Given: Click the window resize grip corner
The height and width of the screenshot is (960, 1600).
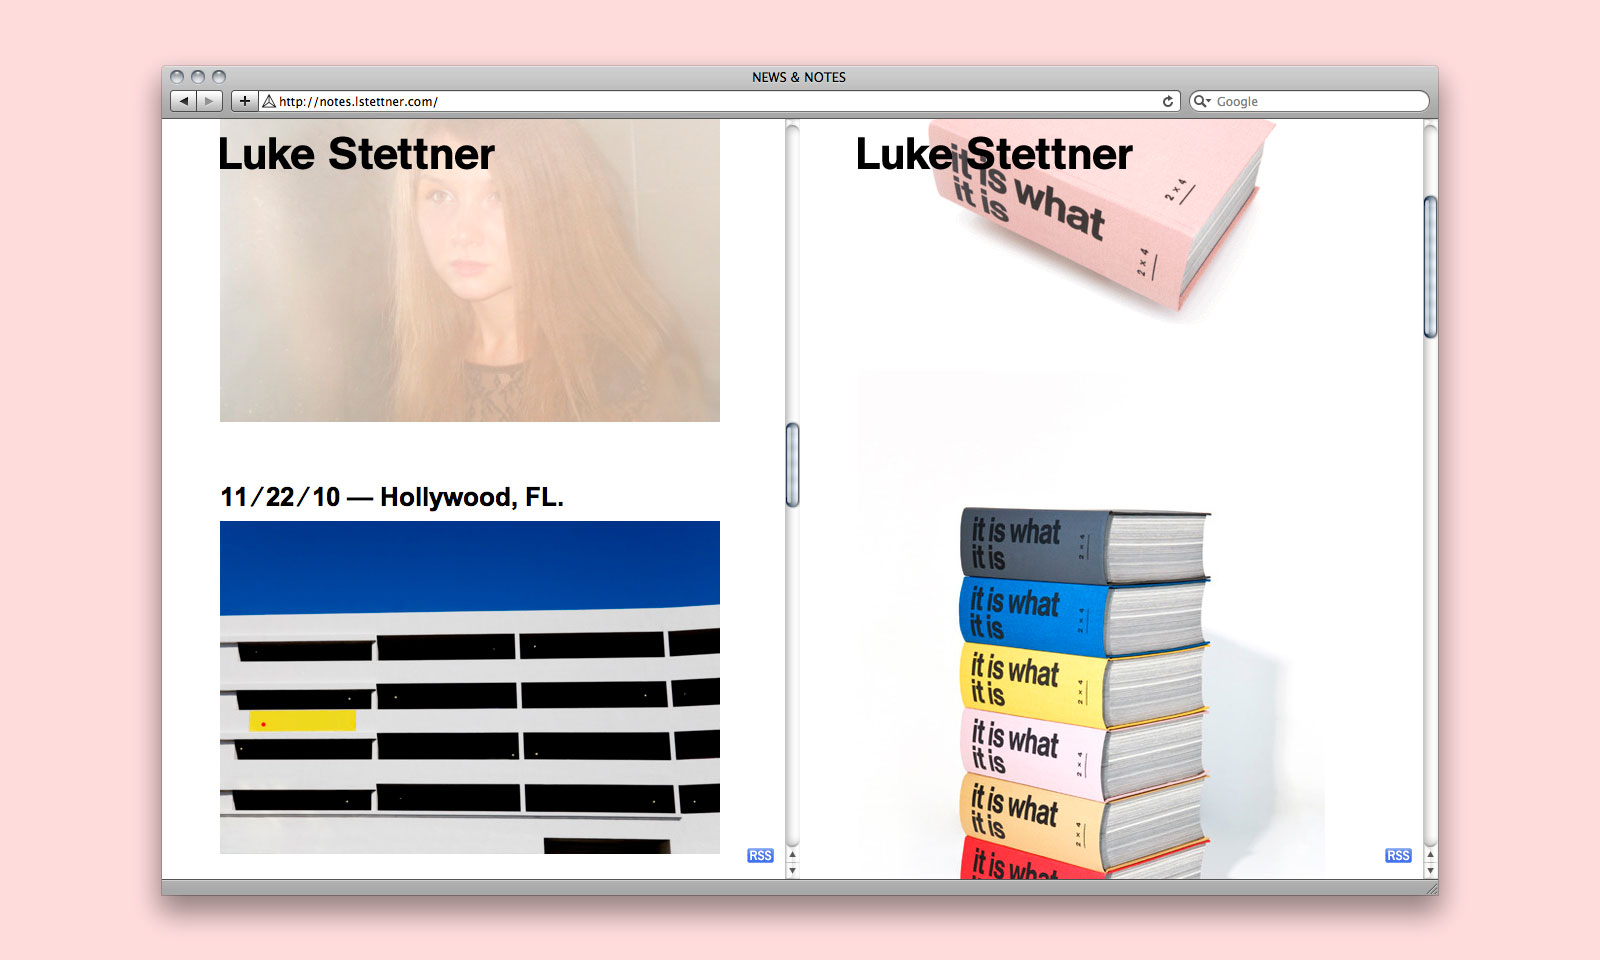Looking at the screenshot, I should click(x=1431, y=888).
